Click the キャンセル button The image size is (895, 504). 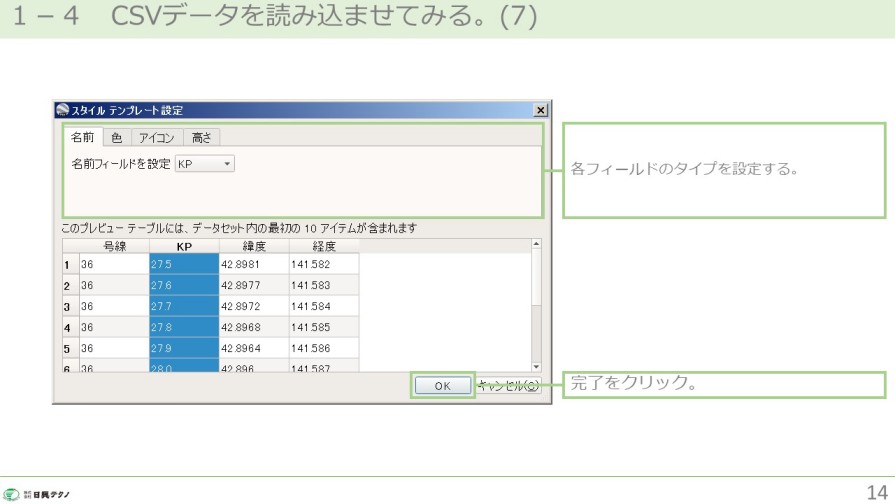[x=508, y=385]
